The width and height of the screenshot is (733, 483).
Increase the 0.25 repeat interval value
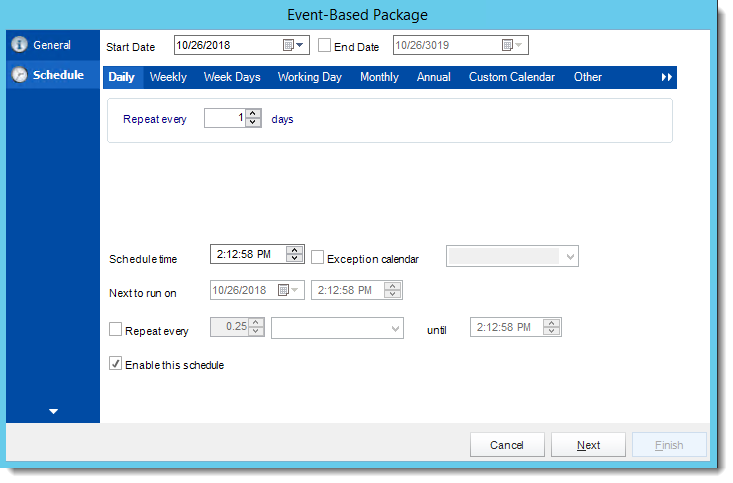[256, 323]
